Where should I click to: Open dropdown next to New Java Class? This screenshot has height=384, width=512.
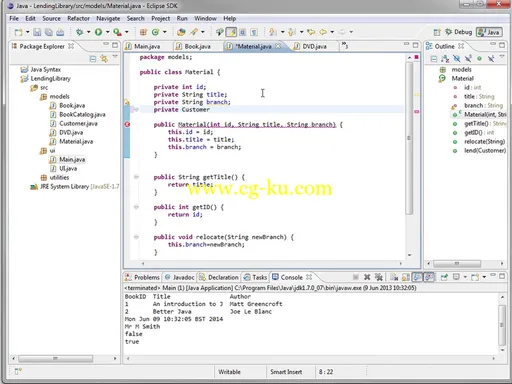click(164, 32)
